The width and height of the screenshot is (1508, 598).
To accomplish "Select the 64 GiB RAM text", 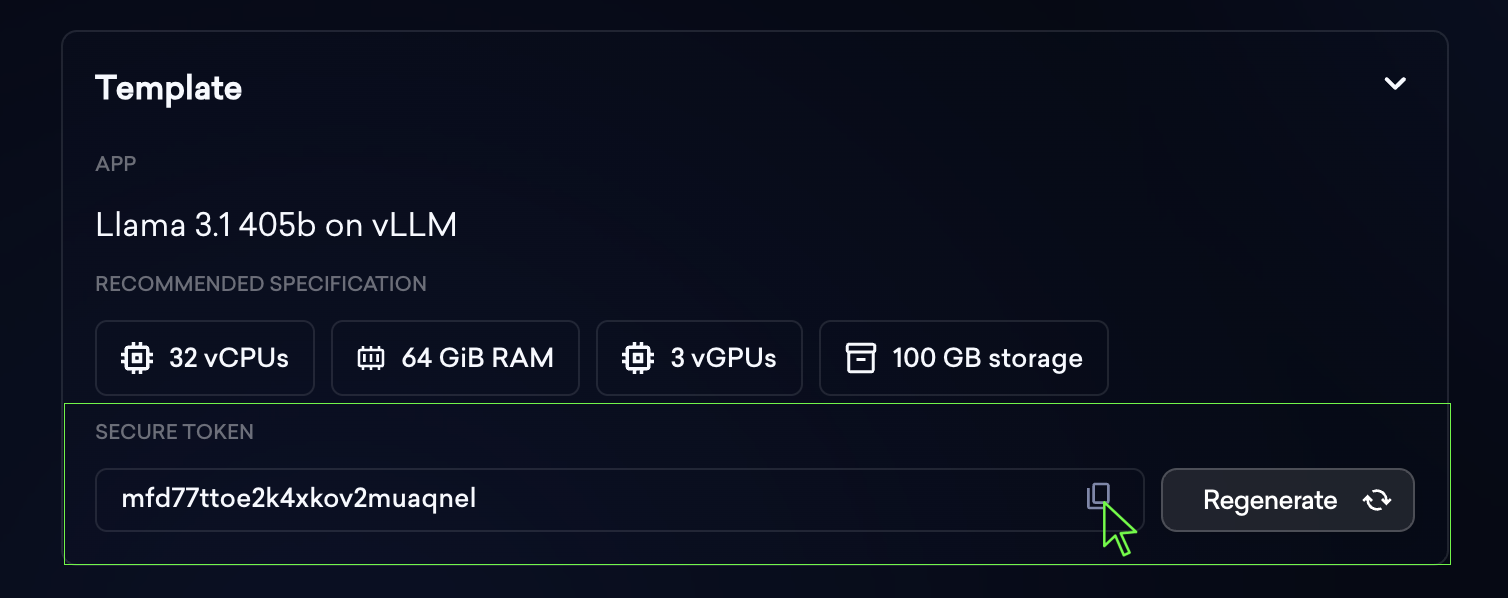I will click(477, 358).
